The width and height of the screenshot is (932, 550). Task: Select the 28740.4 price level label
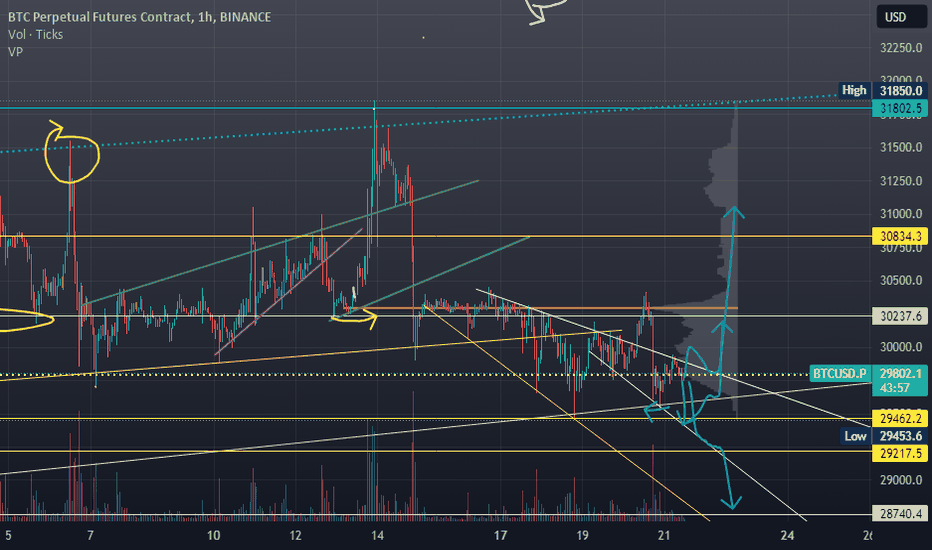point(900,514)
